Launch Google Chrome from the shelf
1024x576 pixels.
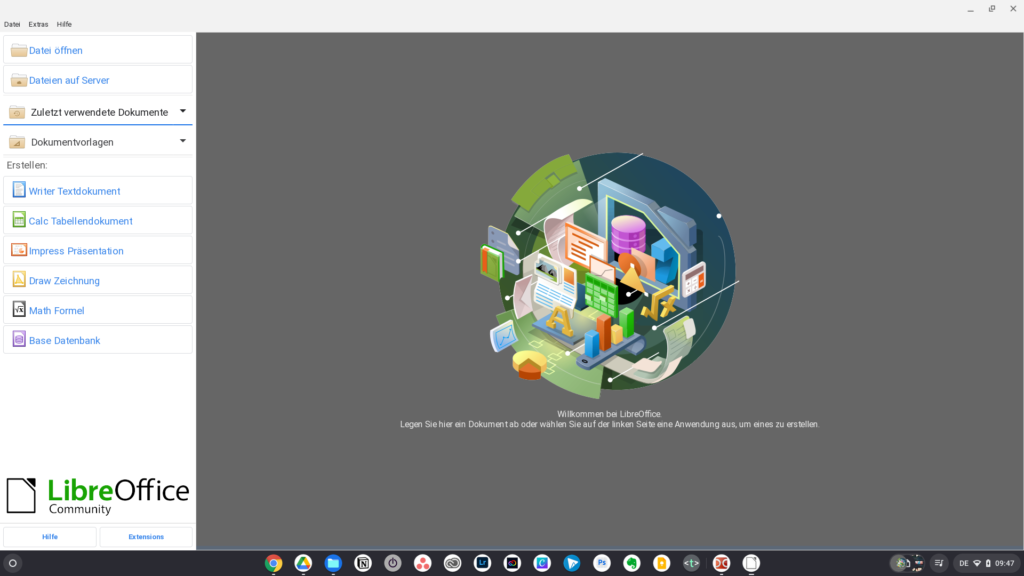pos(273,563)
